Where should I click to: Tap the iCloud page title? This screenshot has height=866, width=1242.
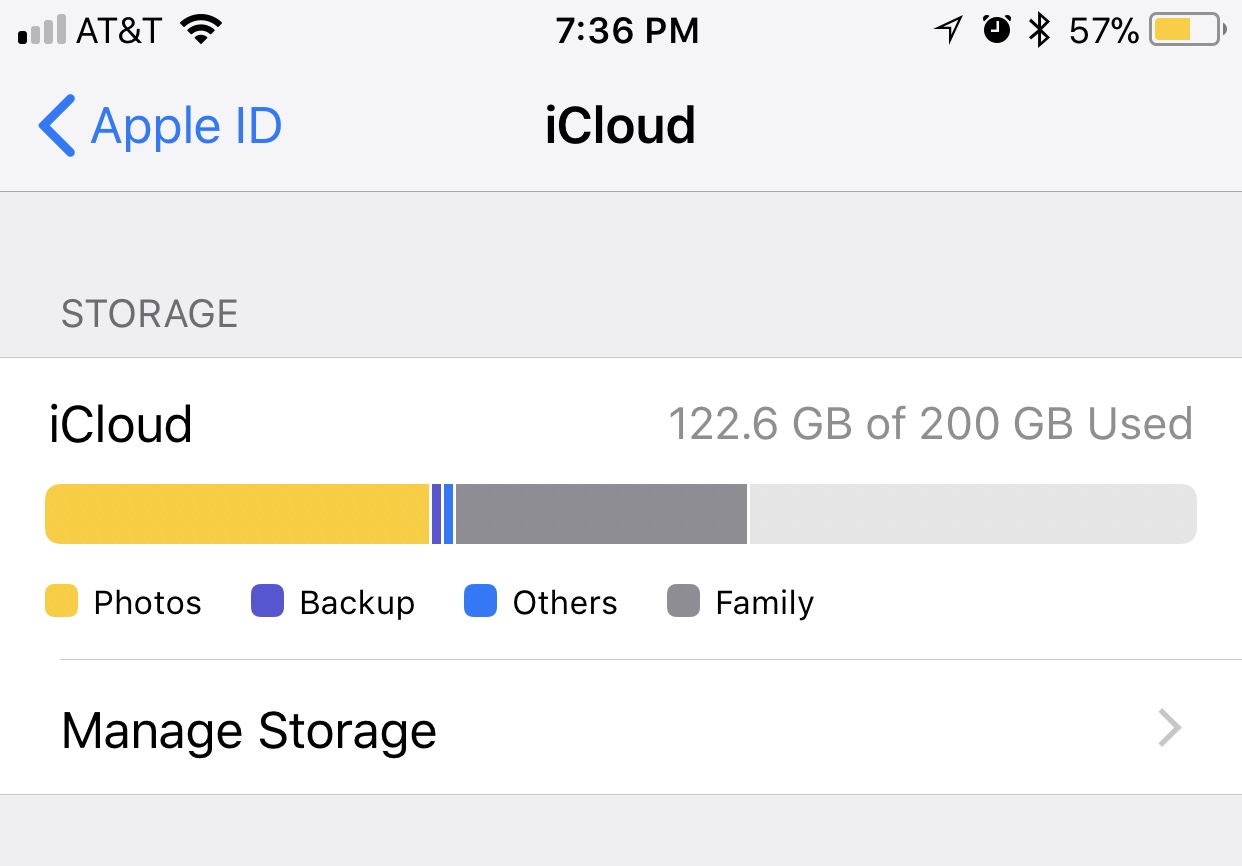point(620,126)
